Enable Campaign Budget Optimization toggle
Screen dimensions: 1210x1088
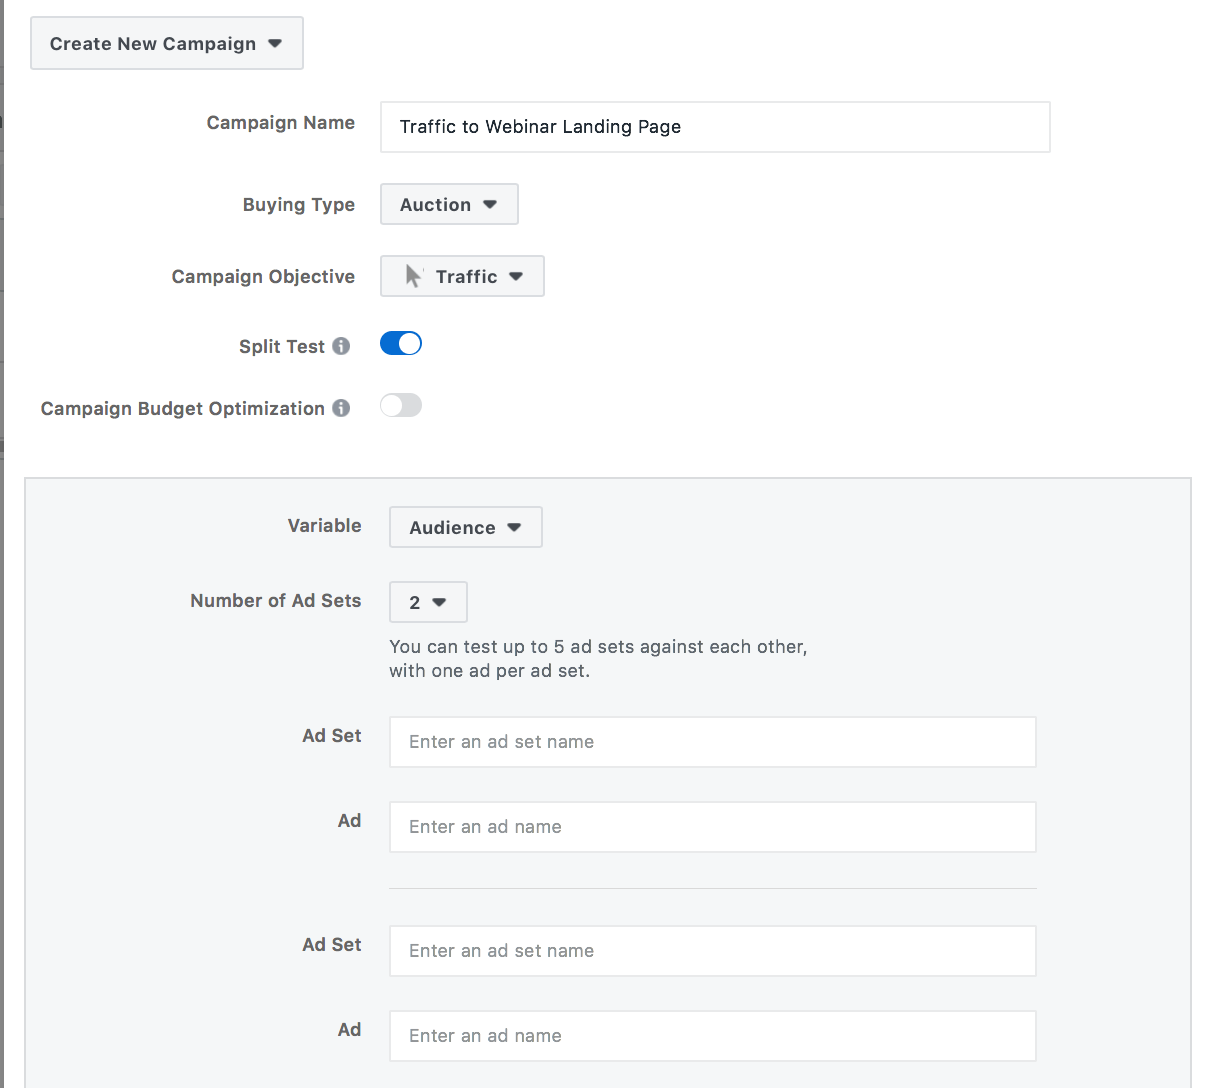(x=401, y=406)
